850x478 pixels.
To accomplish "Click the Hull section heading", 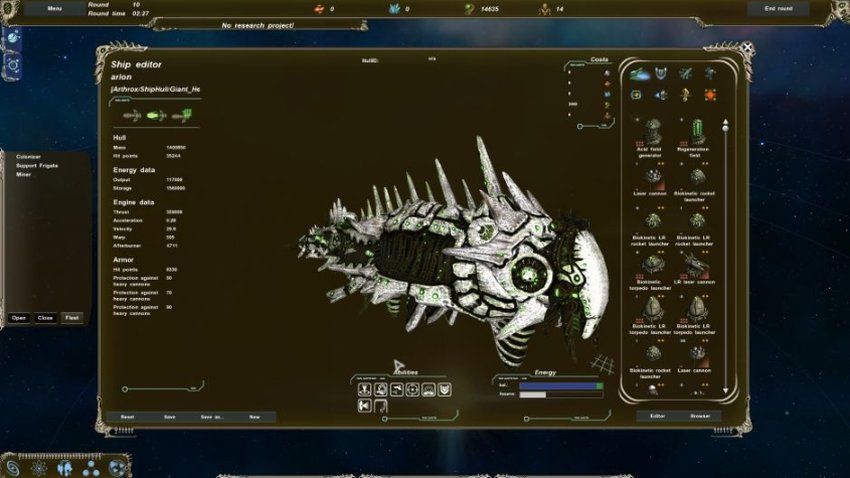I will (119, 138).
